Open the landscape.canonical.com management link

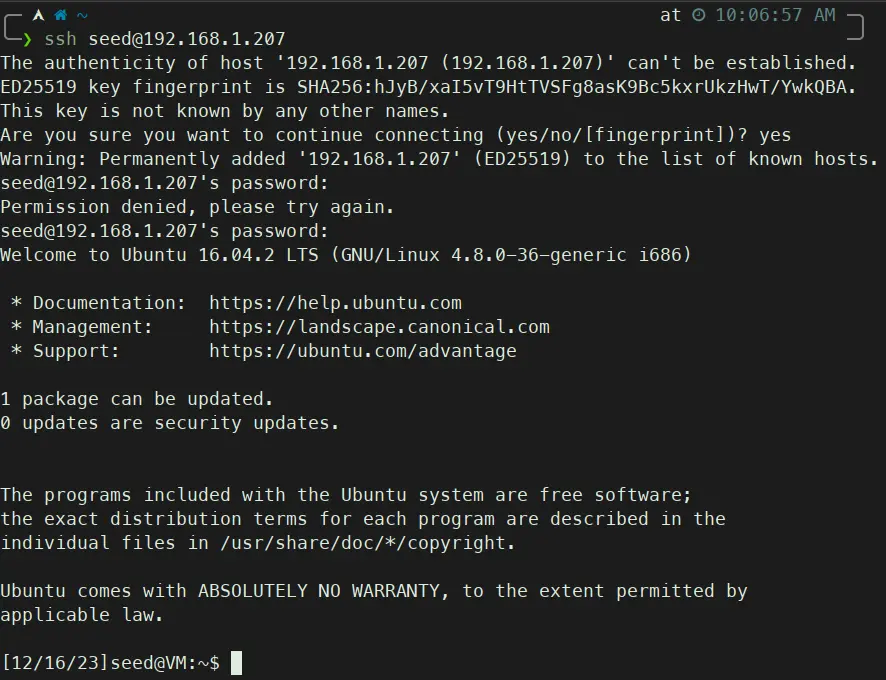click(379, 327)
